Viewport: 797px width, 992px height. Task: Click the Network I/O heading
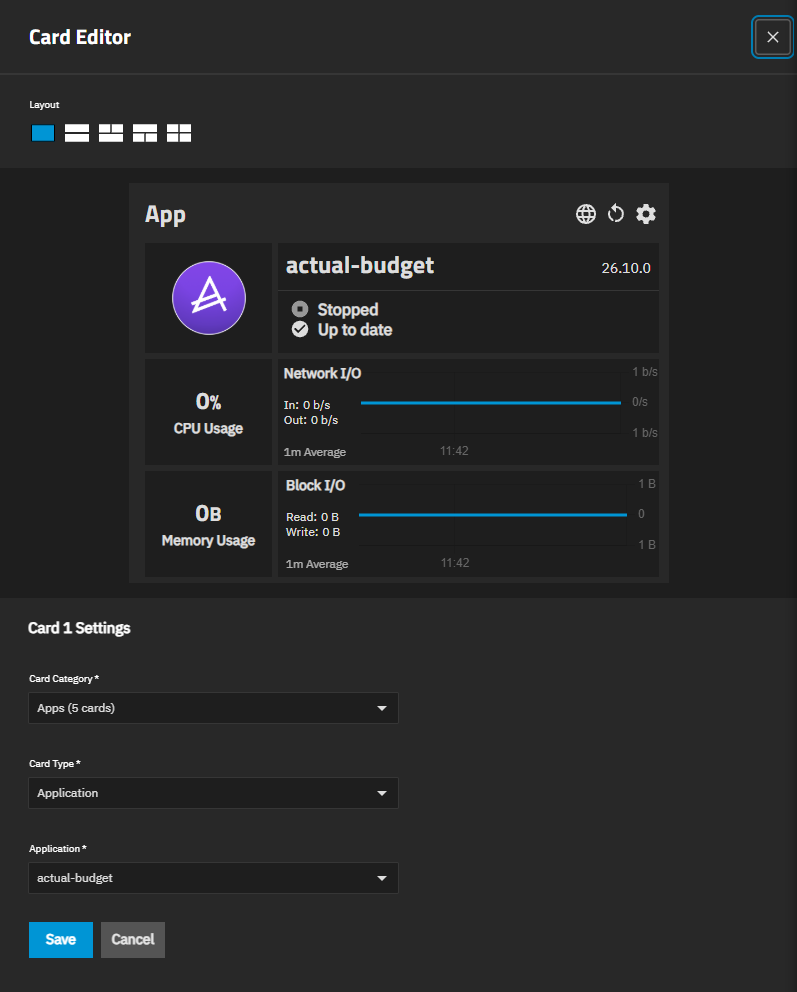point(323,373)
